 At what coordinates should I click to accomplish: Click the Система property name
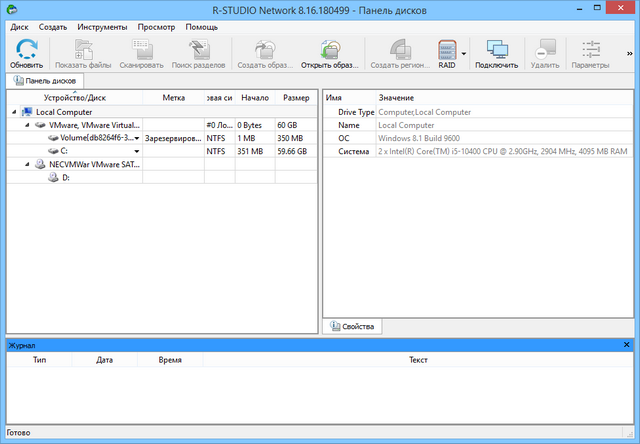point(353,151)
